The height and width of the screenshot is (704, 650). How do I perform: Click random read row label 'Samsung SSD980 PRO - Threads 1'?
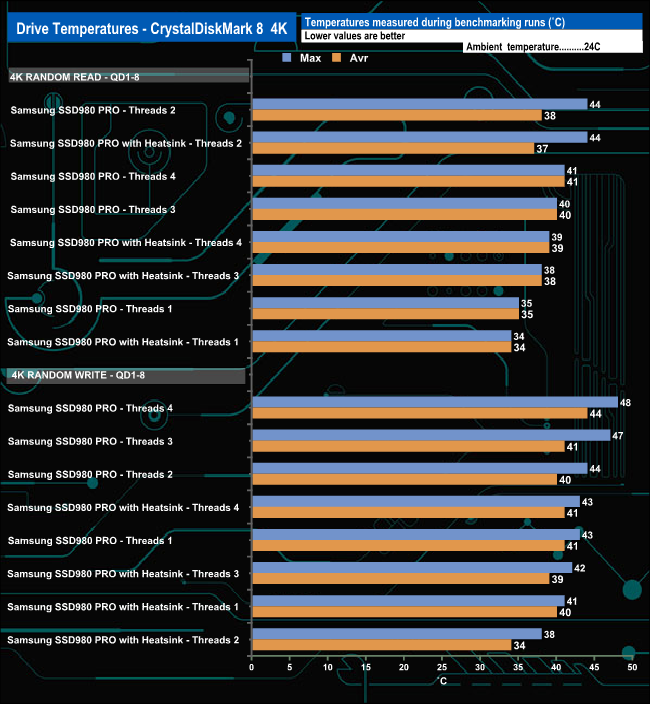coord(90,309)
